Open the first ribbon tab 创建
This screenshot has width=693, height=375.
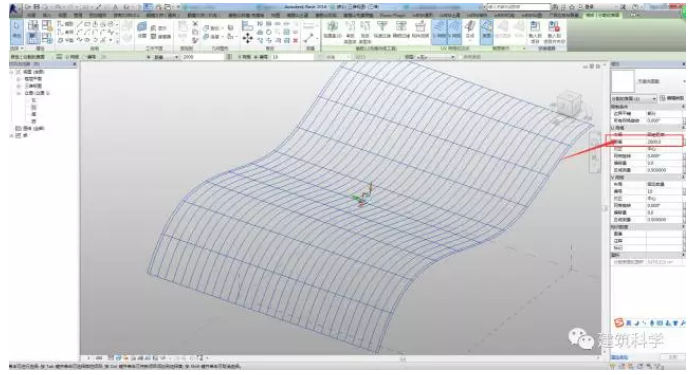(31, 15)
